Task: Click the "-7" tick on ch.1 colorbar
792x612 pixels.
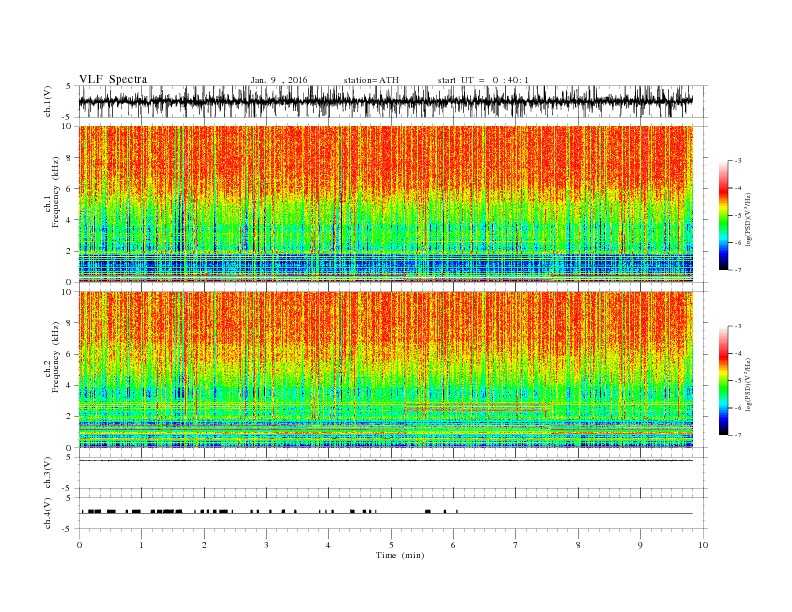Action: pos(738,270)
